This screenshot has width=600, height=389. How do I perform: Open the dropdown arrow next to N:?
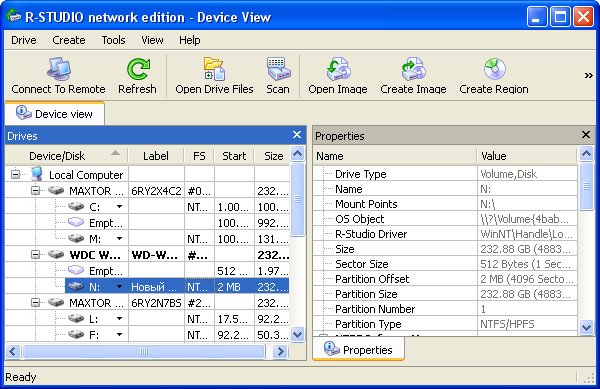click(119, 287)
